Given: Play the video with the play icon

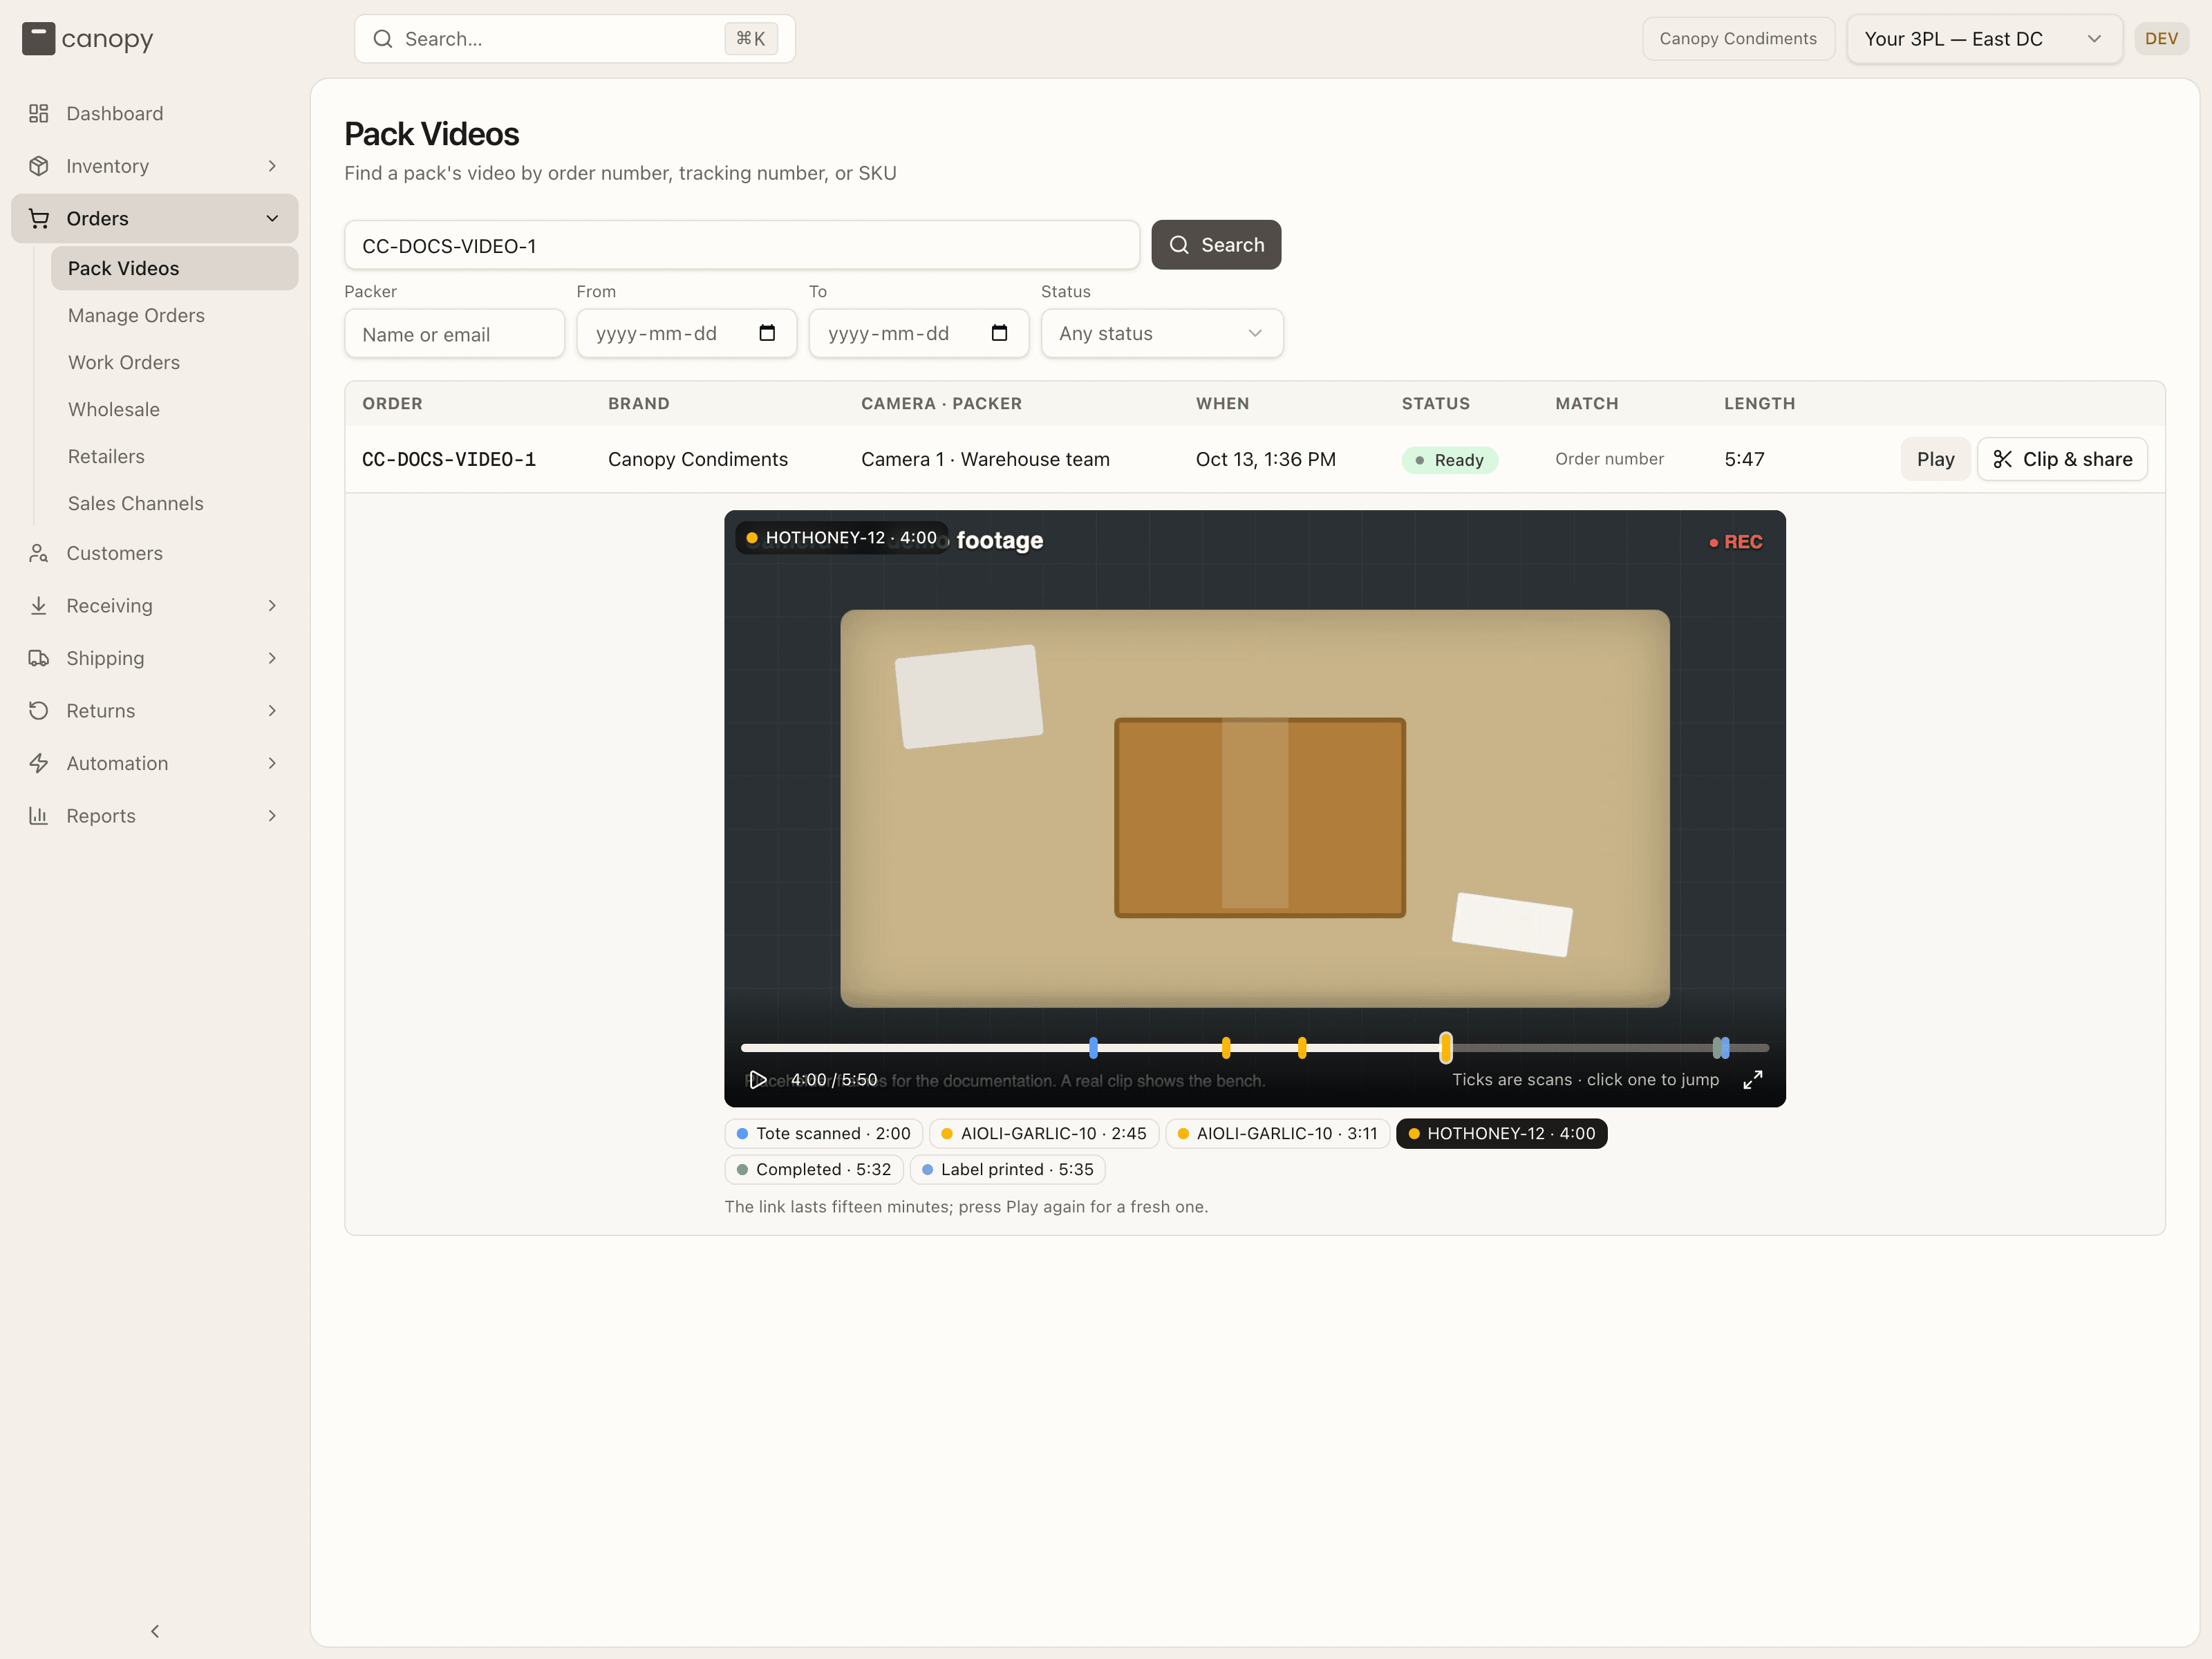Looking at the screenshot, I should 758,1080.
